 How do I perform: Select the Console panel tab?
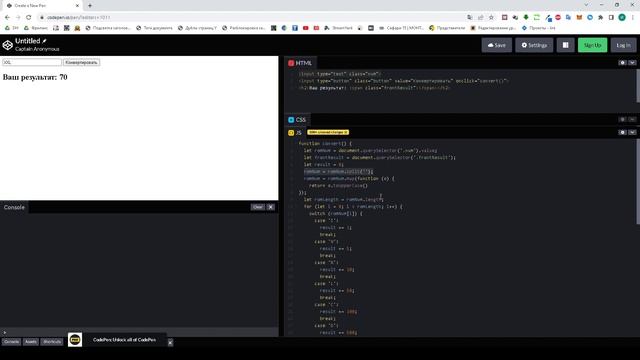tap(14, 207)
